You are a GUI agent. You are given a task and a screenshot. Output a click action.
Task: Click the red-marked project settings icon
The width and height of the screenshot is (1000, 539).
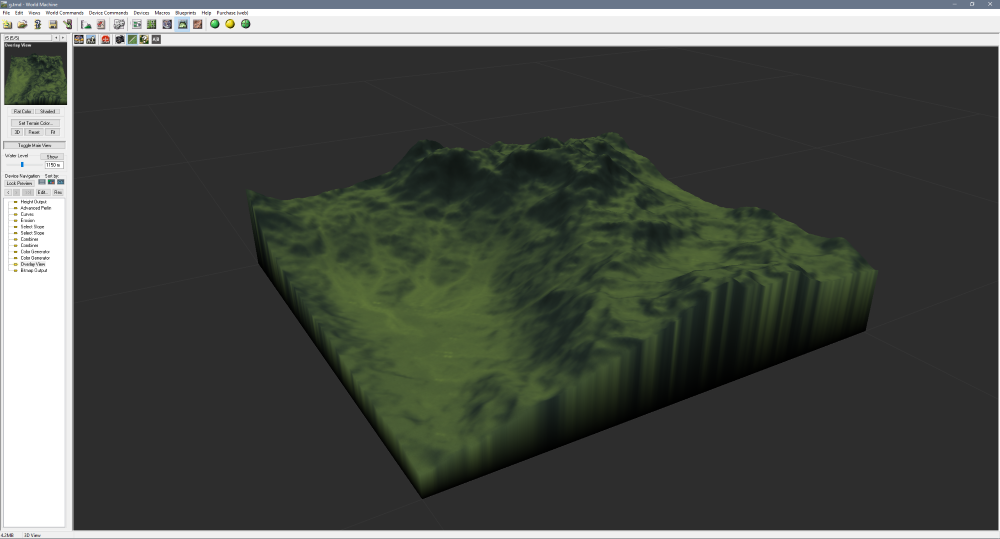point(101,24)
